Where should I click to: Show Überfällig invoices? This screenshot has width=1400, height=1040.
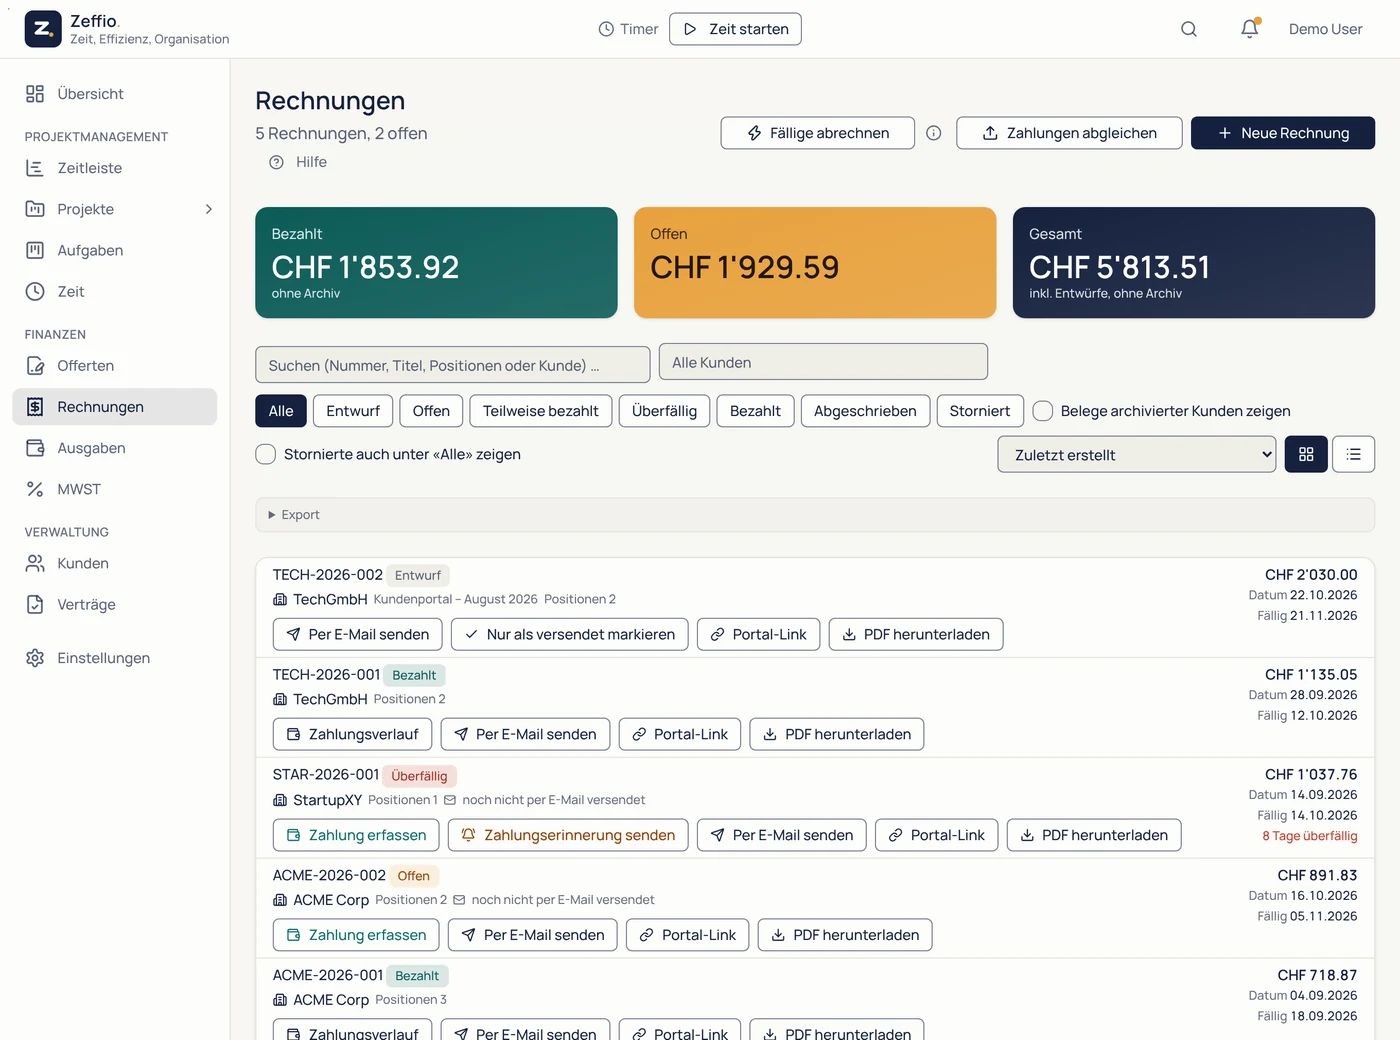pos(665,411)
